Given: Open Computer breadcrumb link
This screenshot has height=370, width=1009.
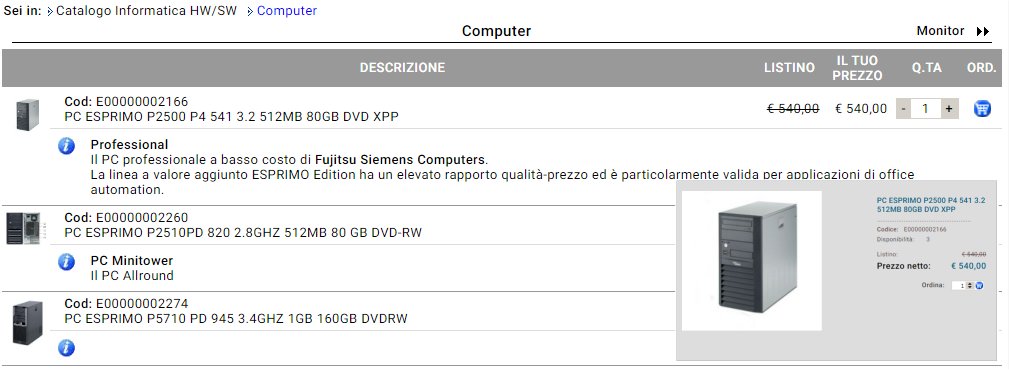Looking at the screenshot, I should (x=287, y=11).
